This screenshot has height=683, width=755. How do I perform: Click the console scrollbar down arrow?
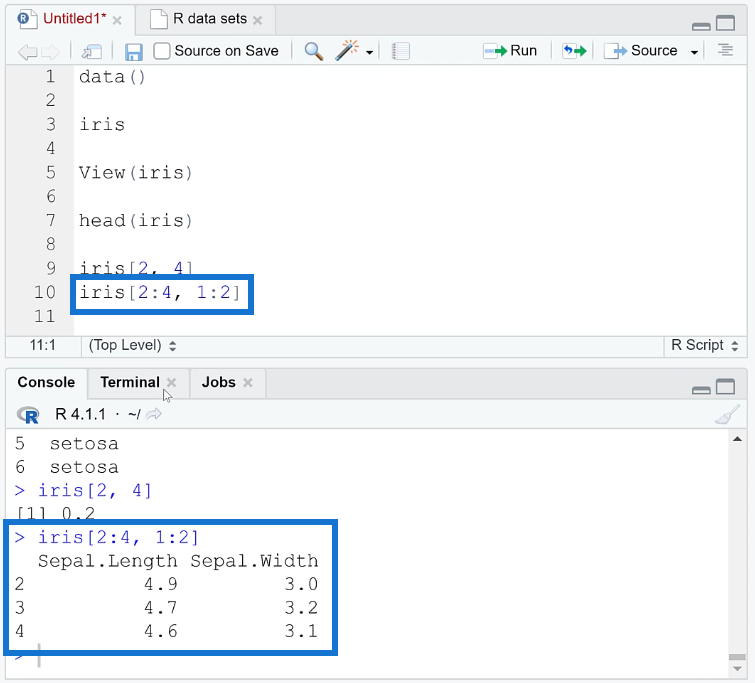point(737,669)
